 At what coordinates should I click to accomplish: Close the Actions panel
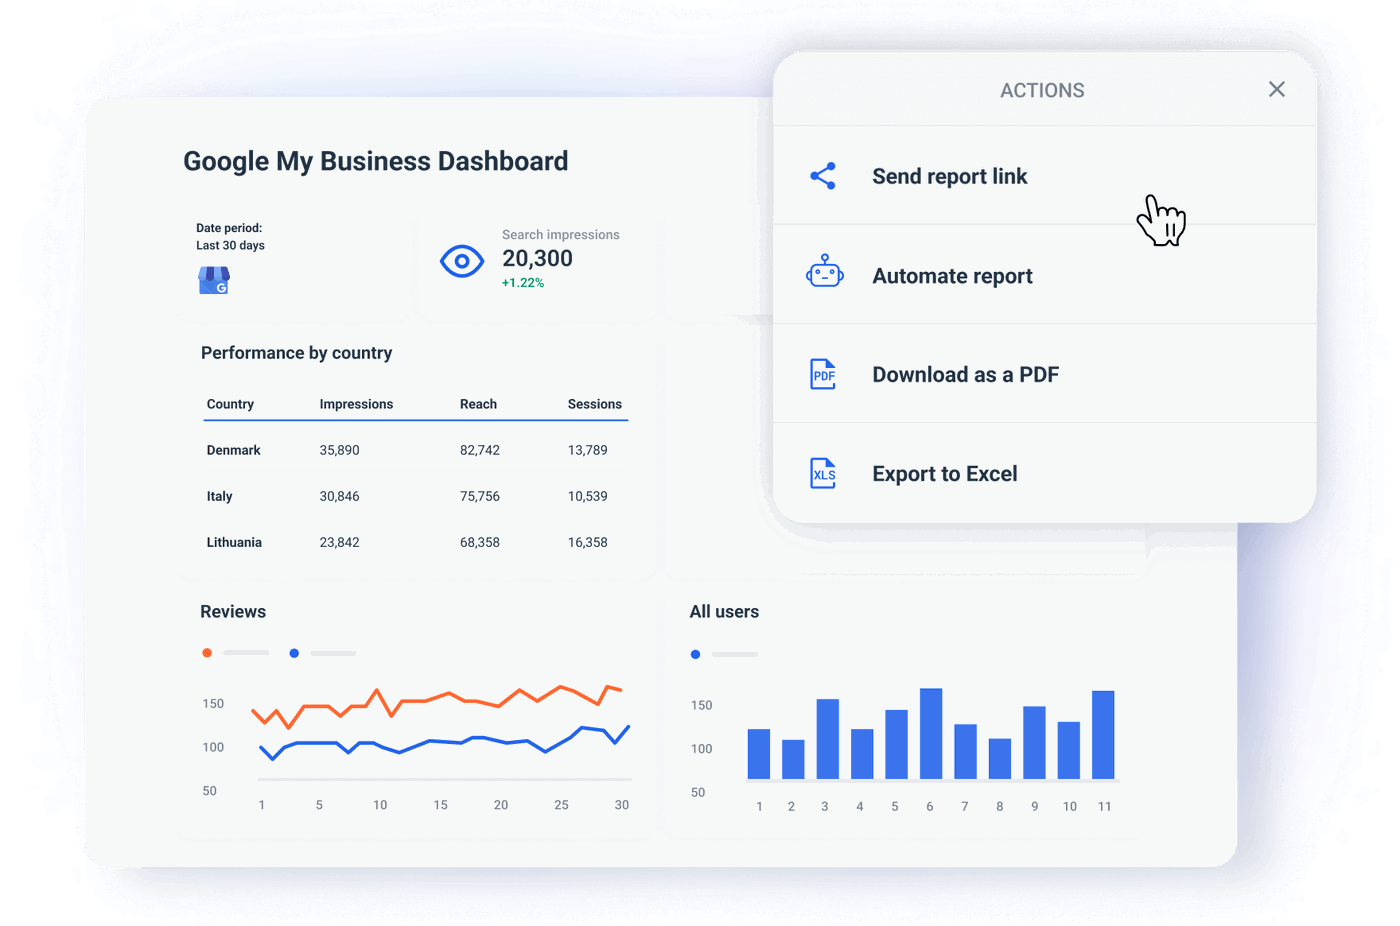1276,89
